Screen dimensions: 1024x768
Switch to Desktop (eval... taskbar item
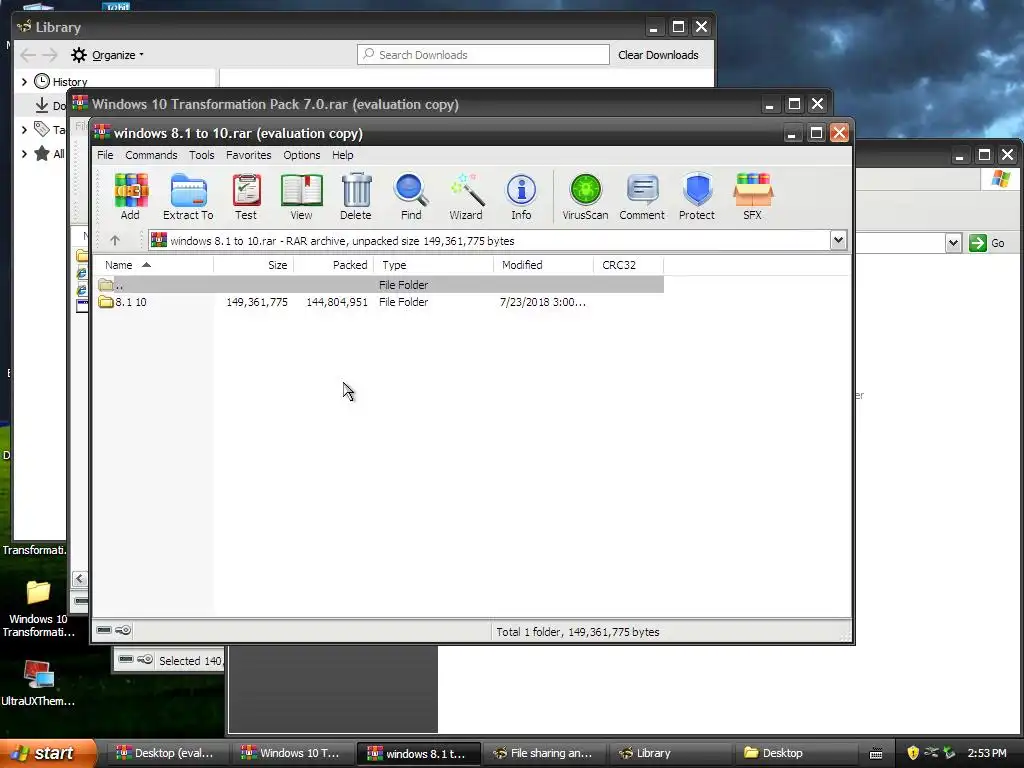pos(166,753)
